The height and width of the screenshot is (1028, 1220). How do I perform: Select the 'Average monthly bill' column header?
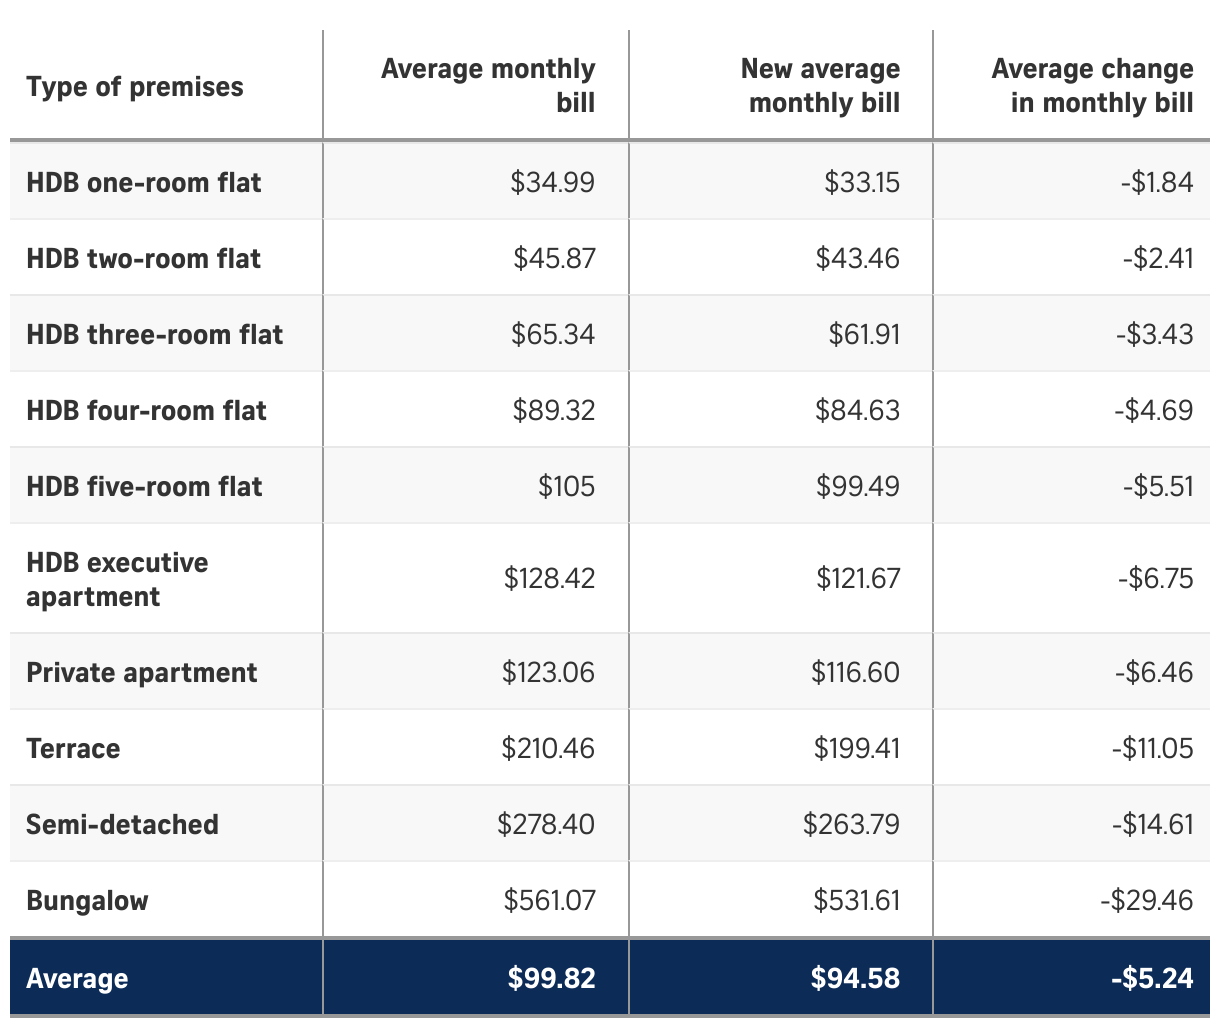click(x=488, y=86)
